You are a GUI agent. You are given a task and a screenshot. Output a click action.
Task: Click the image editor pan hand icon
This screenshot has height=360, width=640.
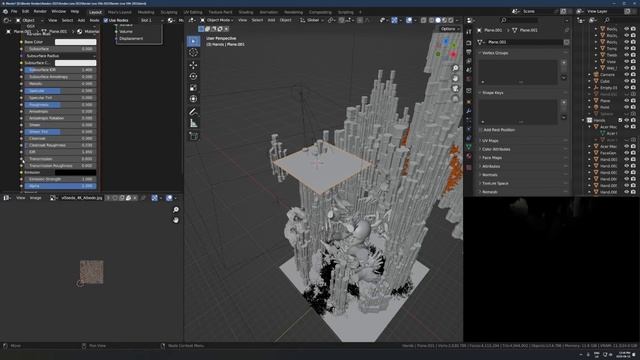pyautogui.click(x=176, y=220)
